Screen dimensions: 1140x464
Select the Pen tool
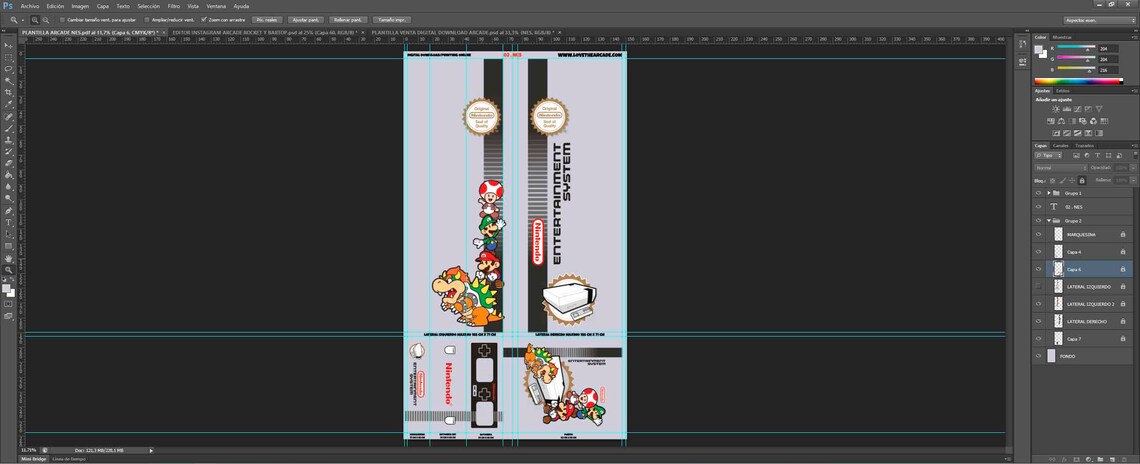9,211
